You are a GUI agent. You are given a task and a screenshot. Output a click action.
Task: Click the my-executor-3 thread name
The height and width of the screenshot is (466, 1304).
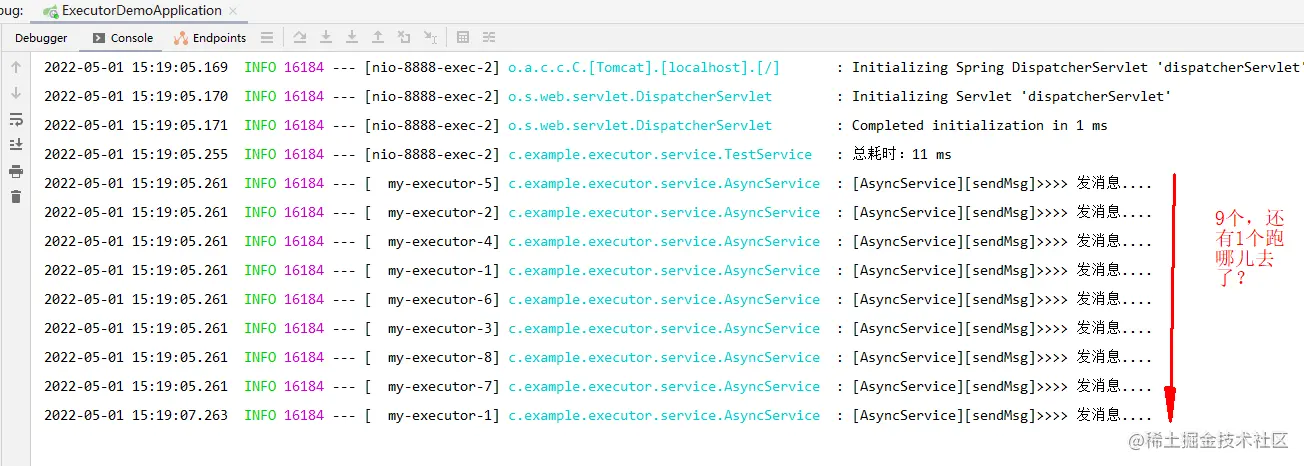click(440, 329)
